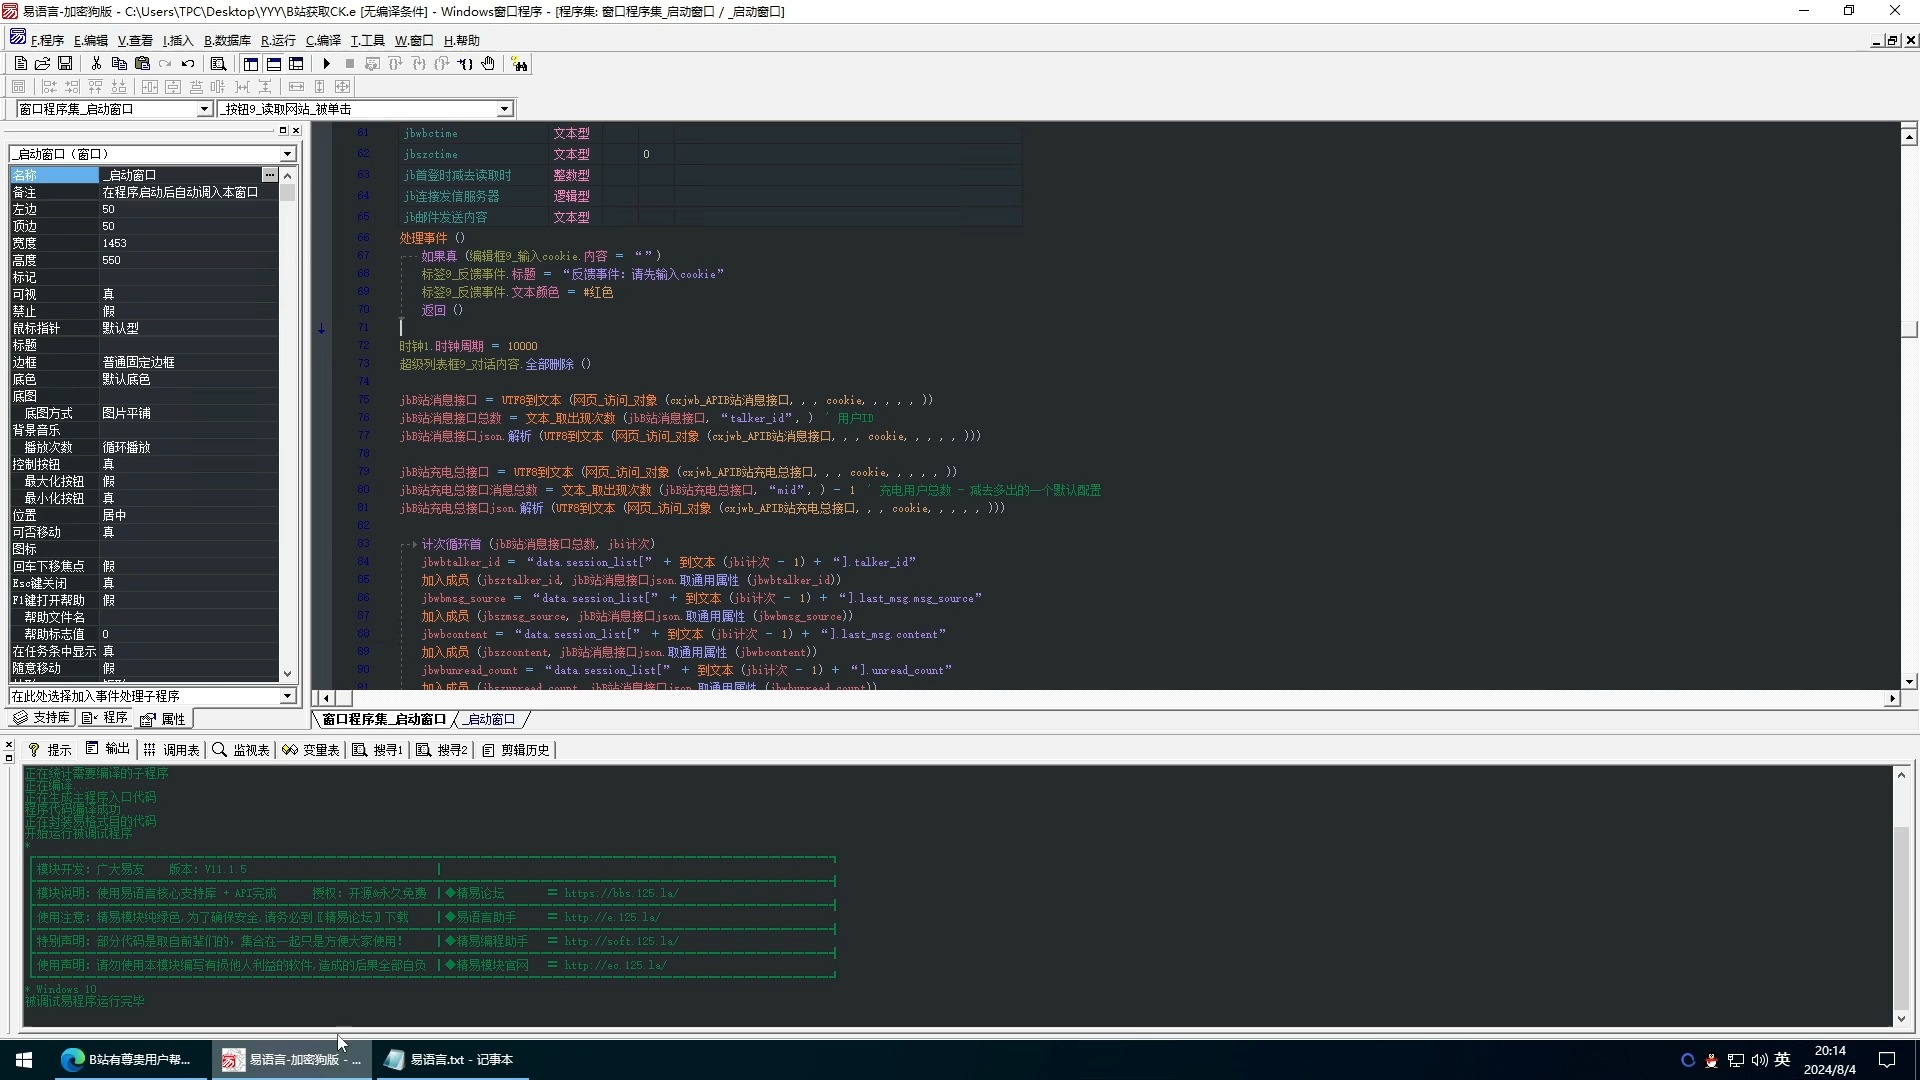Image resolution: width=1920 pixels, height=1080 pixels.
Task: Switch to the _启动窗口 editor tab
Action: coord(491,719)
